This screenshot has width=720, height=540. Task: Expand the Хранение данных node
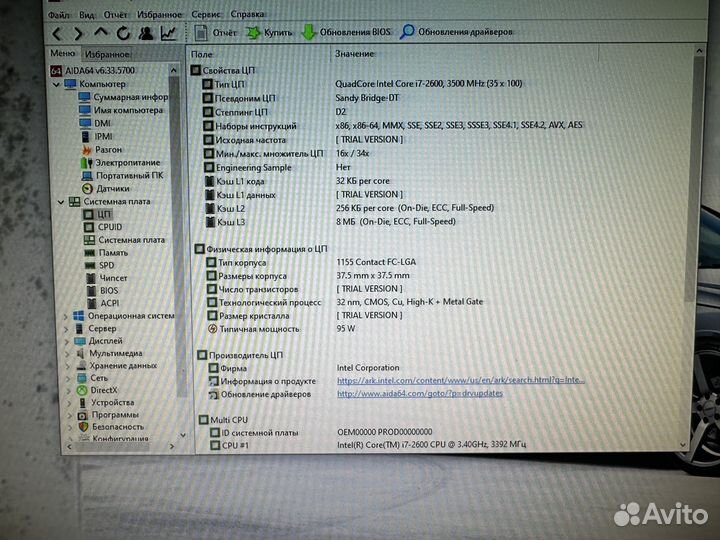click(x=68, y=366)
